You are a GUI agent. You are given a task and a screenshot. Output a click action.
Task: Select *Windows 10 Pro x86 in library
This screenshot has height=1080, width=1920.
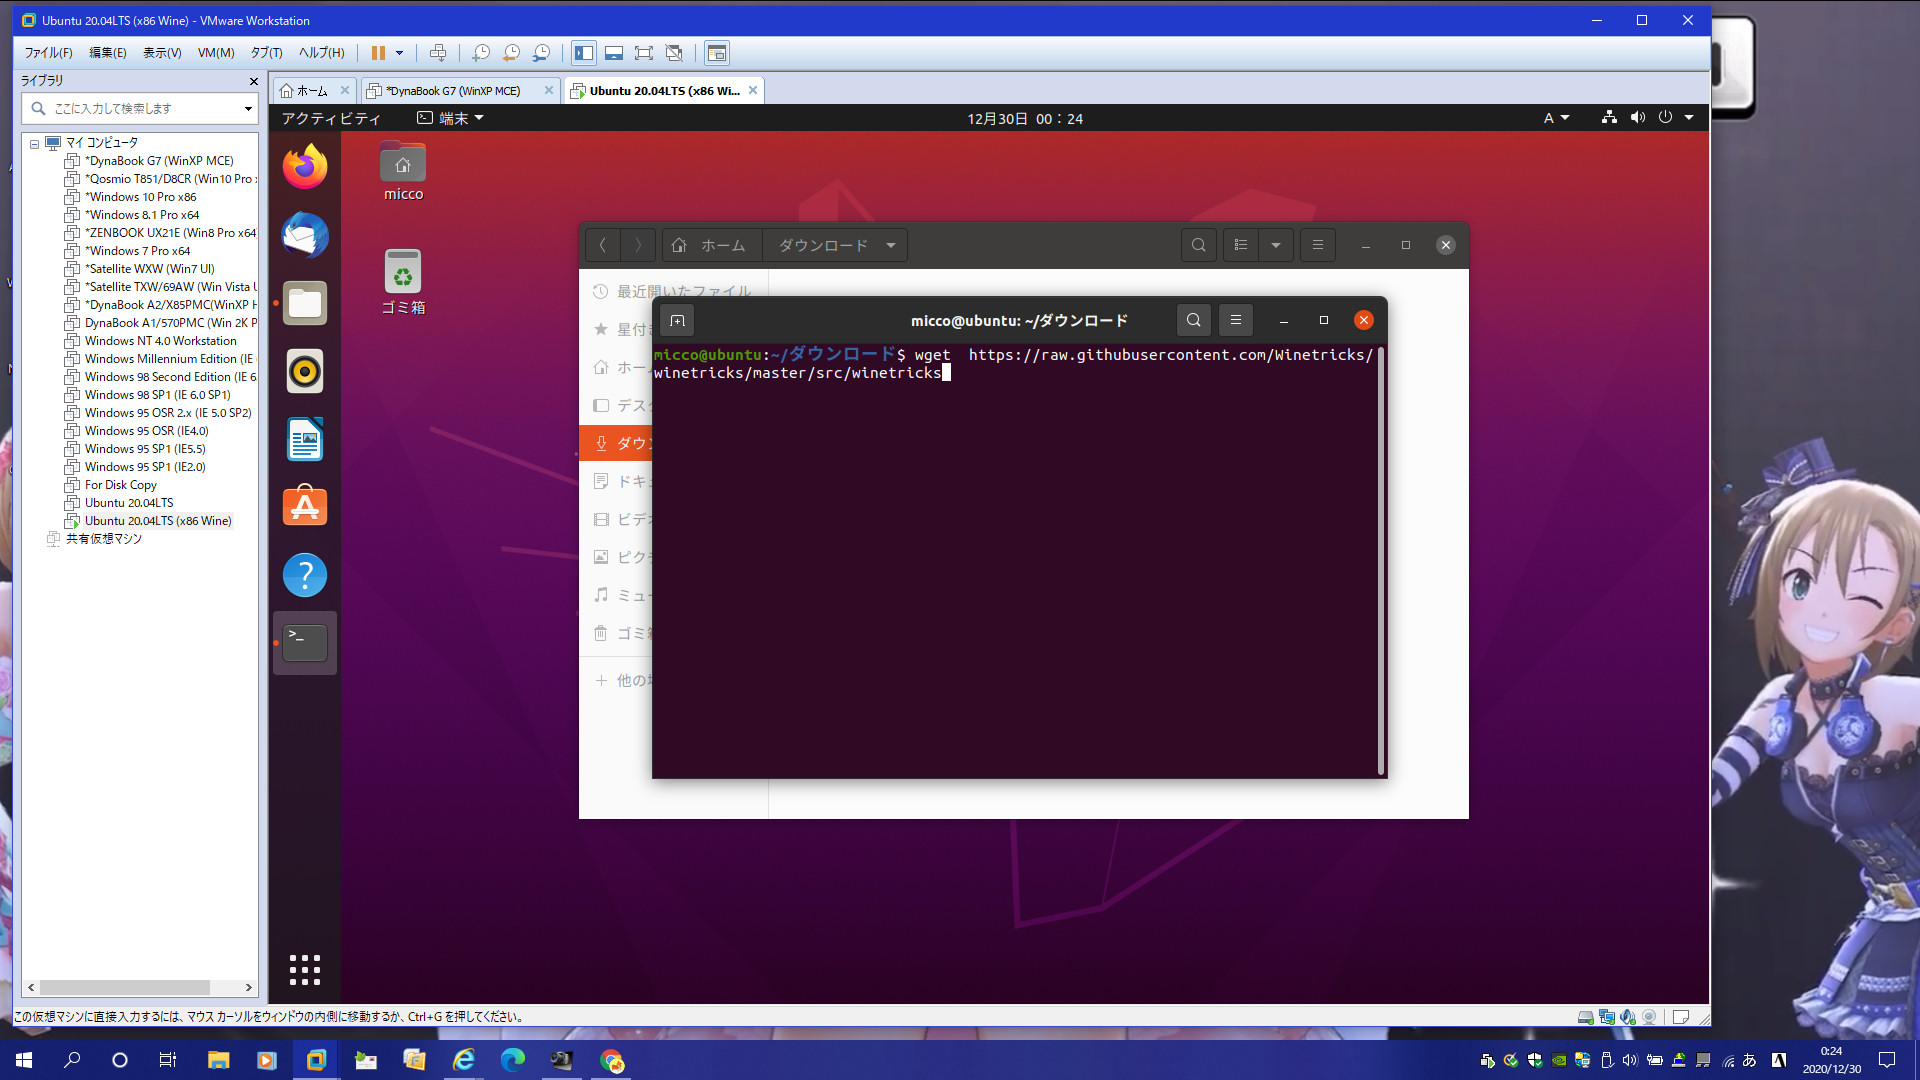[140, 197]
